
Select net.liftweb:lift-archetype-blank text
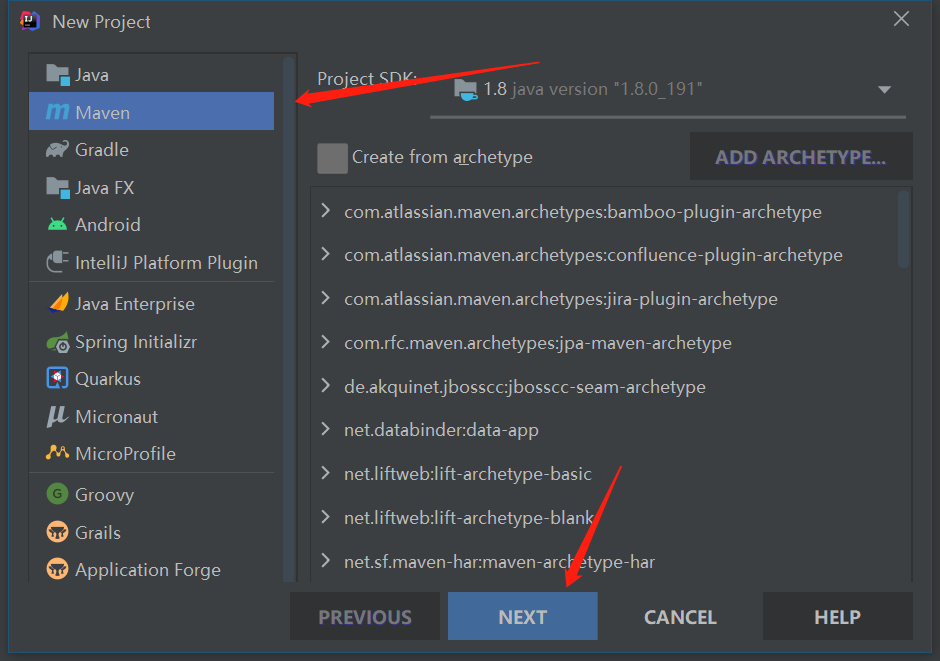coord(469,518)
